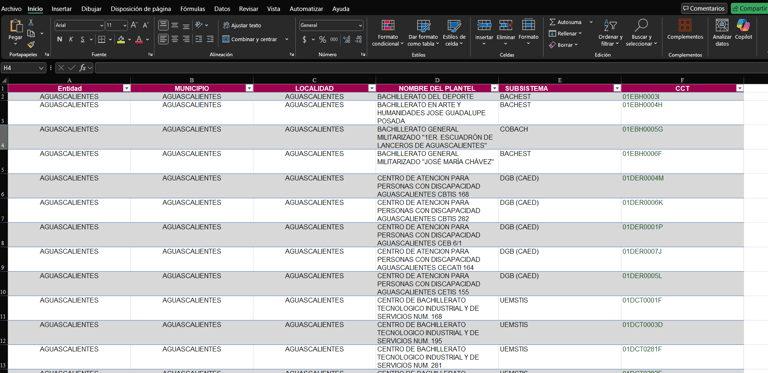Switch to the Insertar tab

pos(62,9)
